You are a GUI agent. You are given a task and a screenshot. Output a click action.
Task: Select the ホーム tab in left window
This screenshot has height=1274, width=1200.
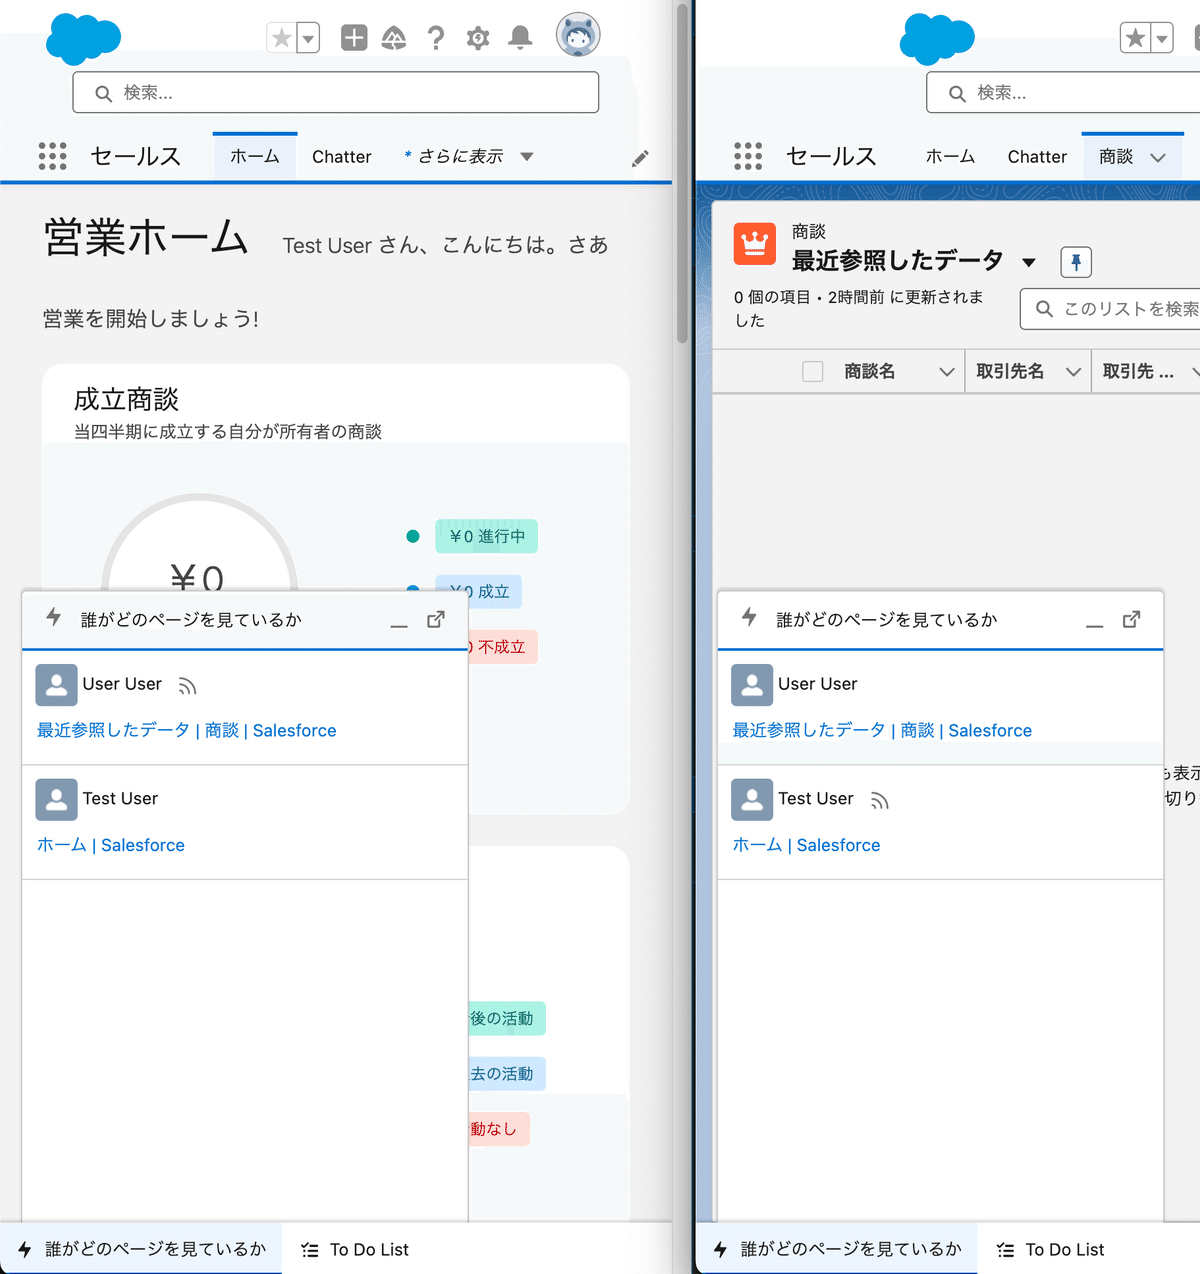[255, 156]
